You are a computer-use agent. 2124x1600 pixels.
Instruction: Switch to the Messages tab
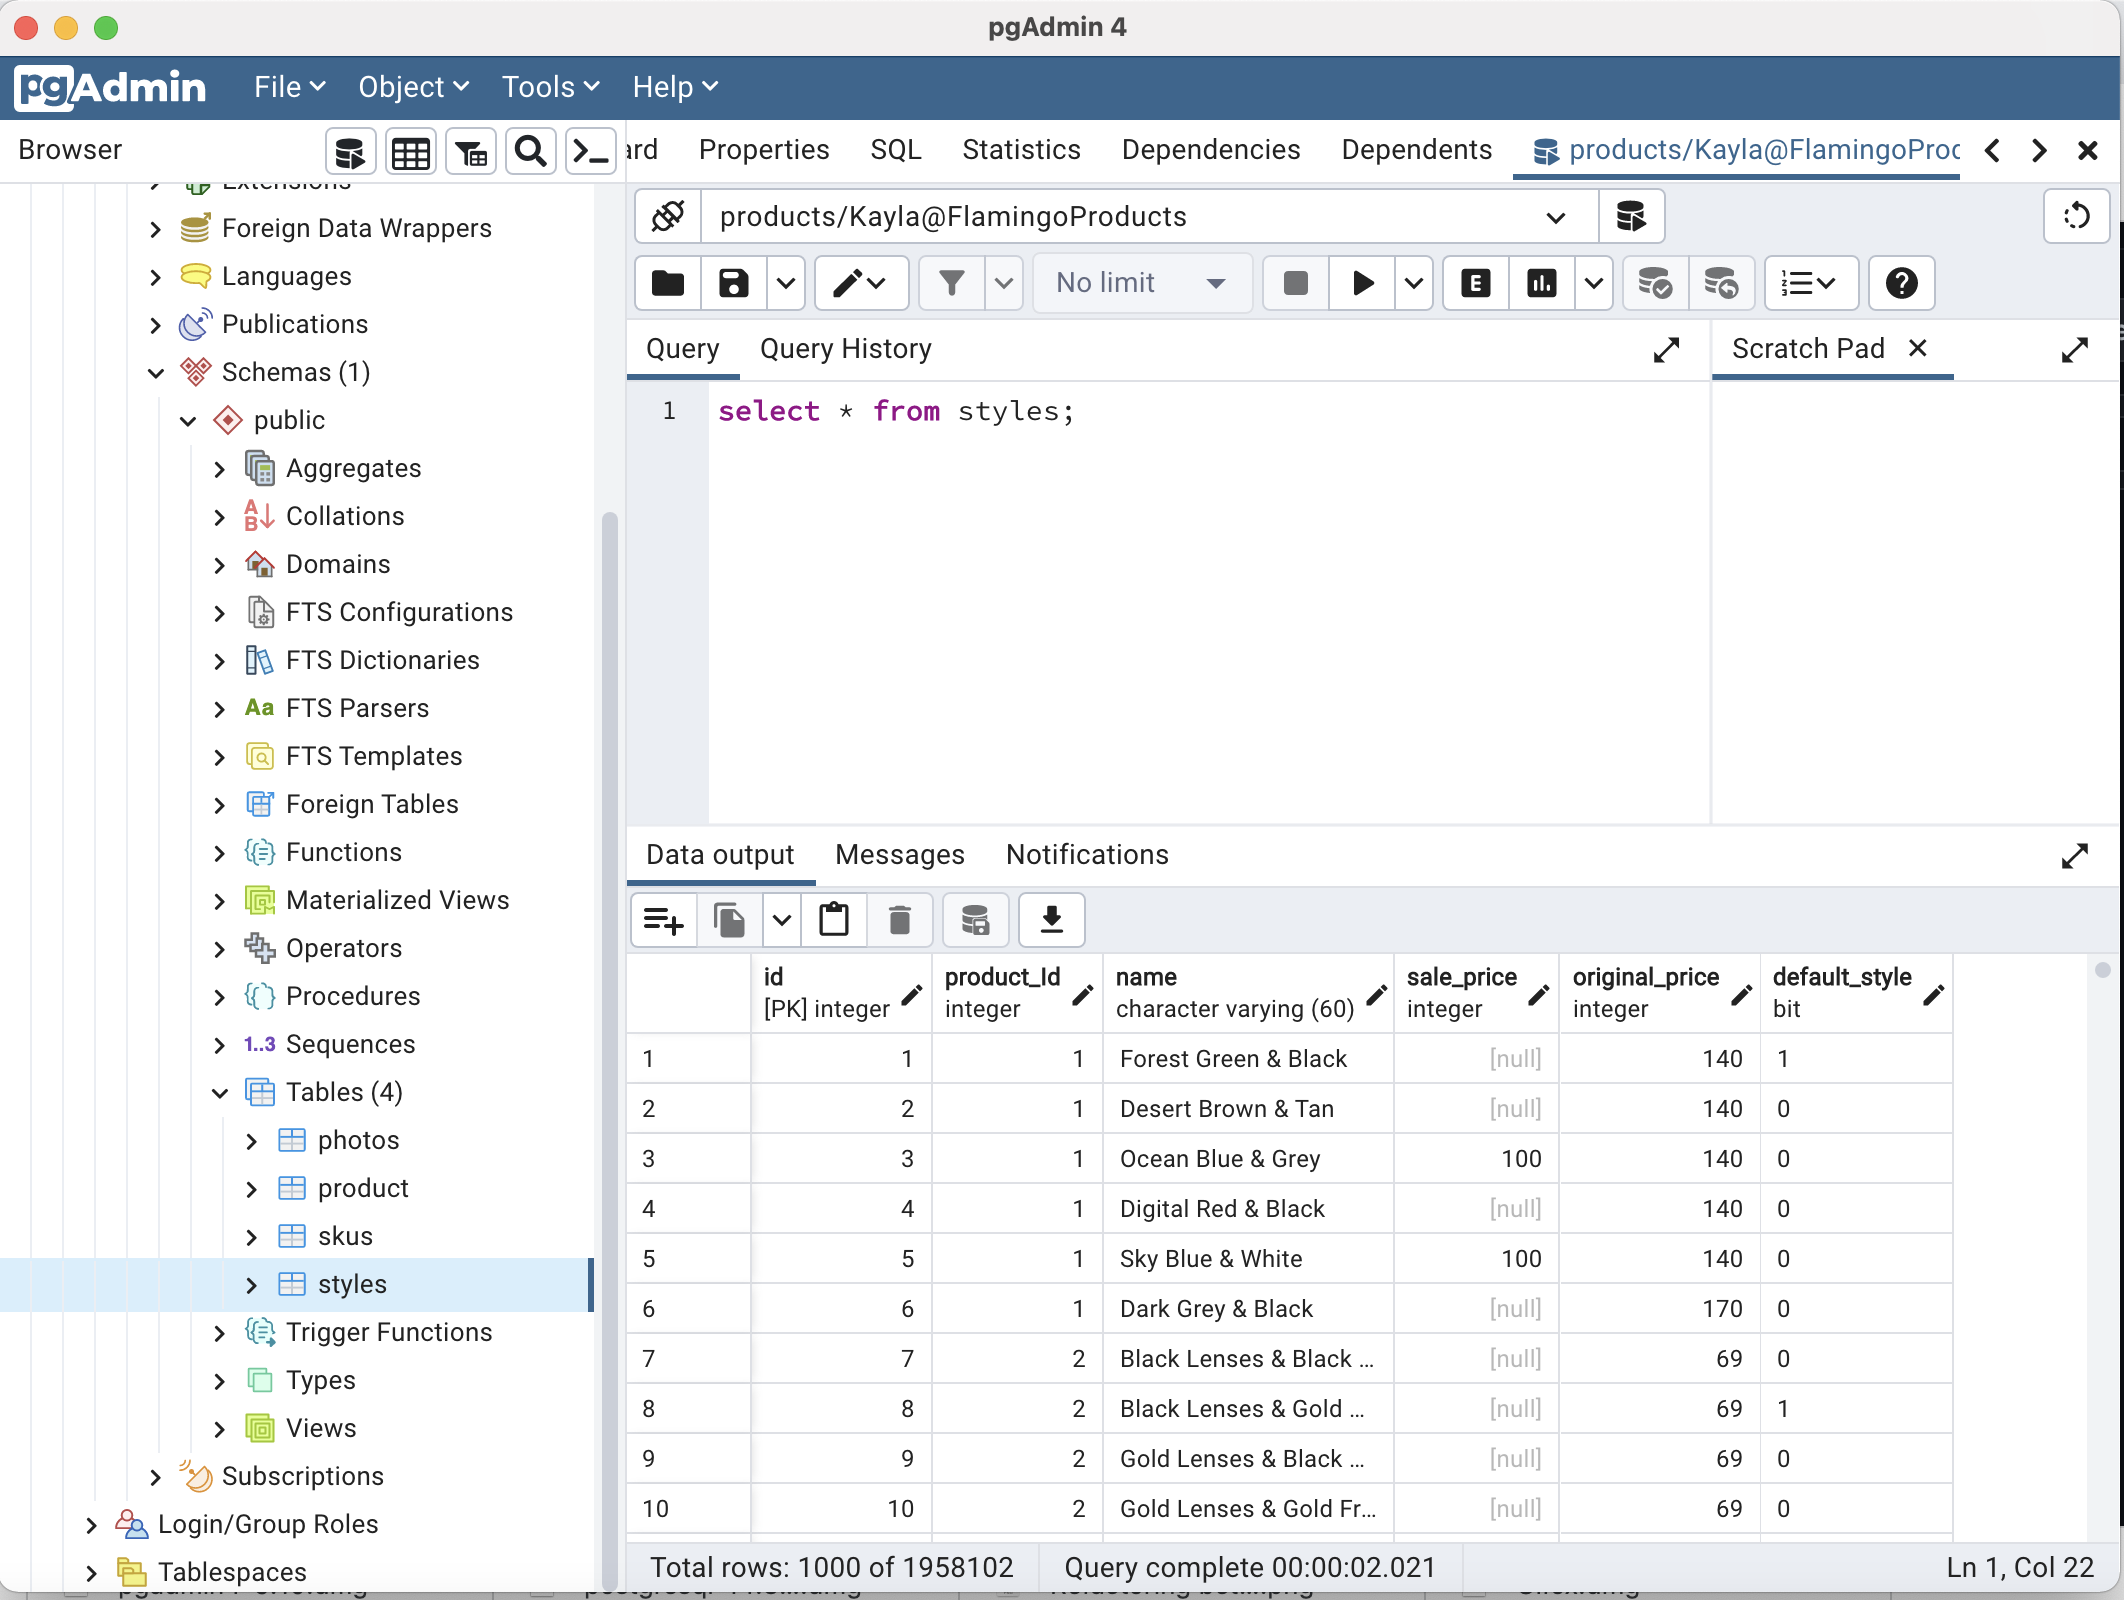tap(899, 854)
